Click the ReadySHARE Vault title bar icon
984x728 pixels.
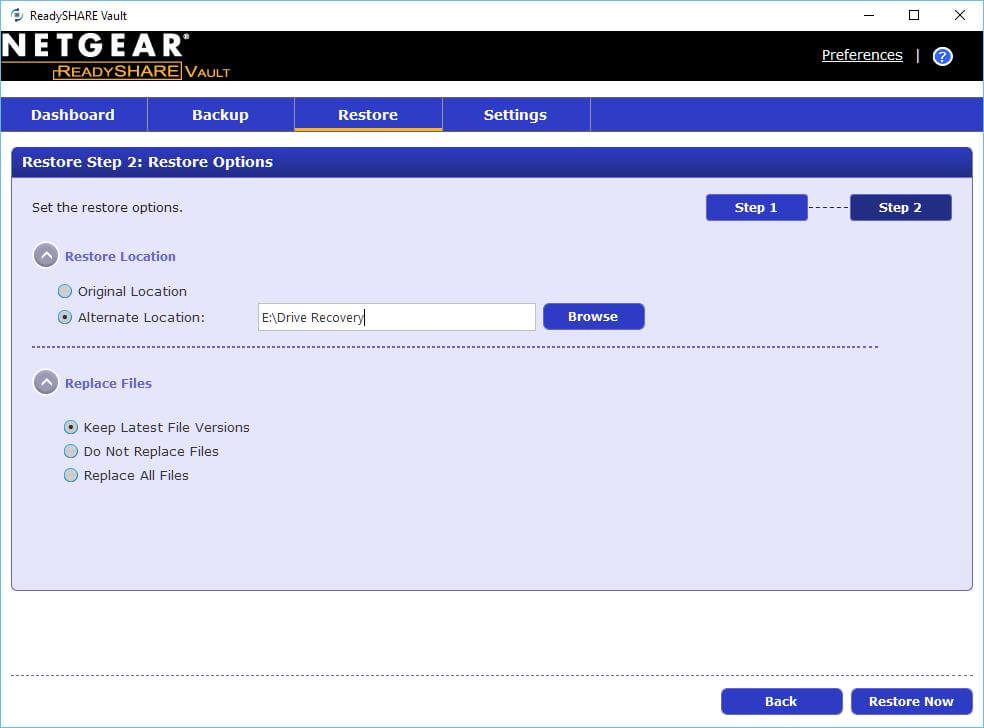tap(16, 15)
